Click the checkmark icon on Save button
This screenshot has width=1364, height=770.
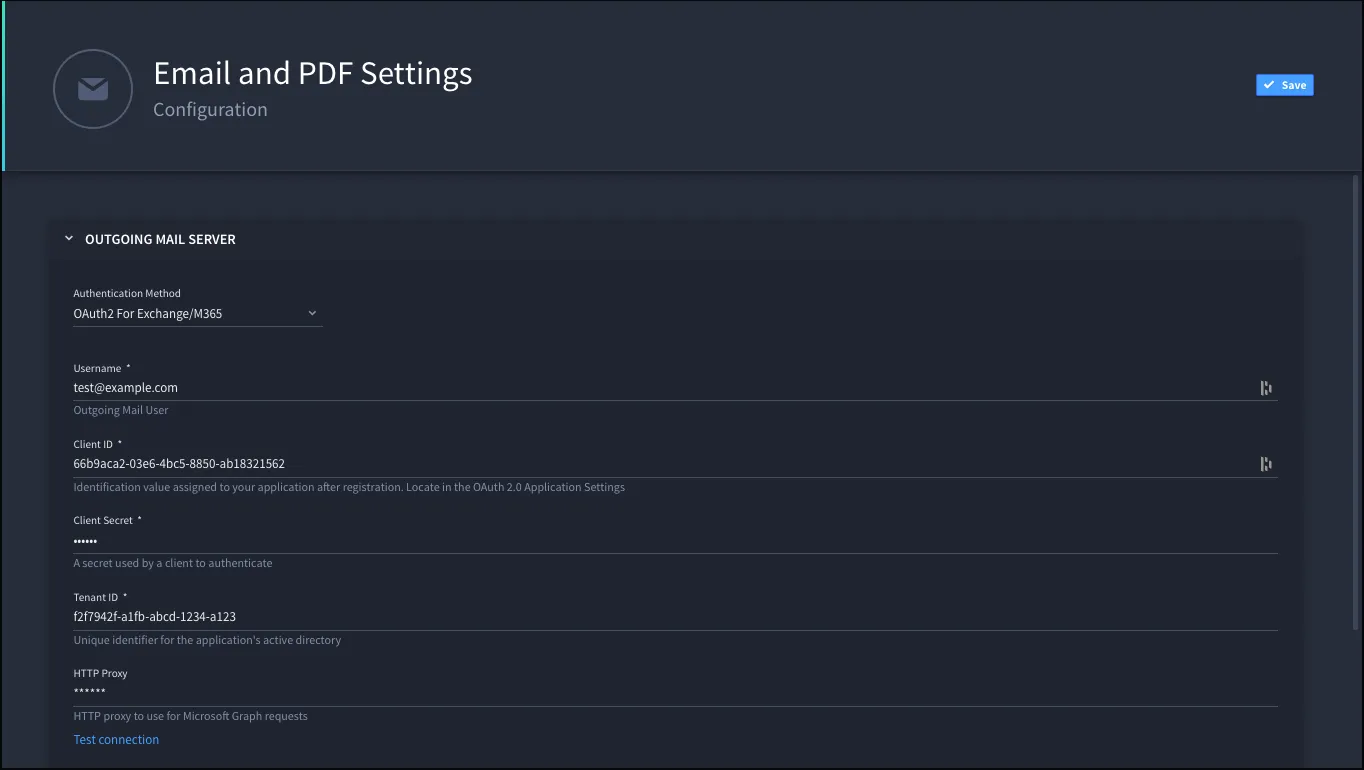1269,85
